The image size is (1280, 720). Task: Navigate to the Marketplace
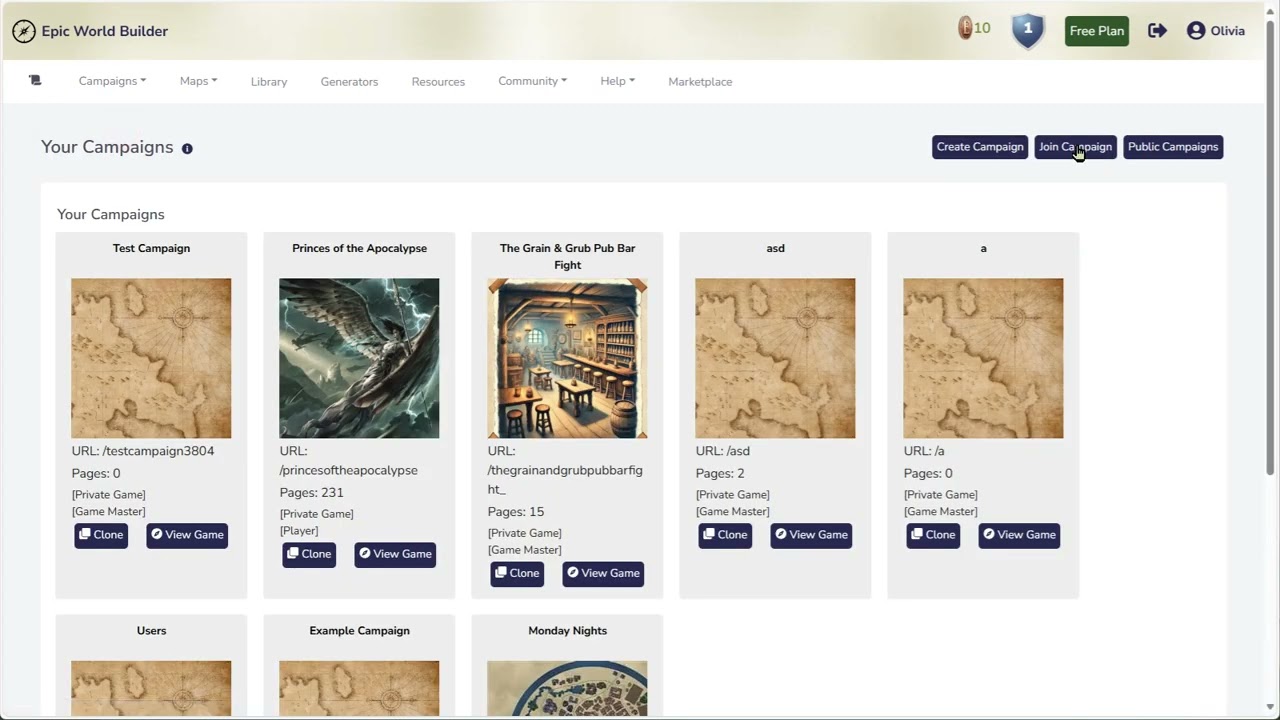click(700, 82)
